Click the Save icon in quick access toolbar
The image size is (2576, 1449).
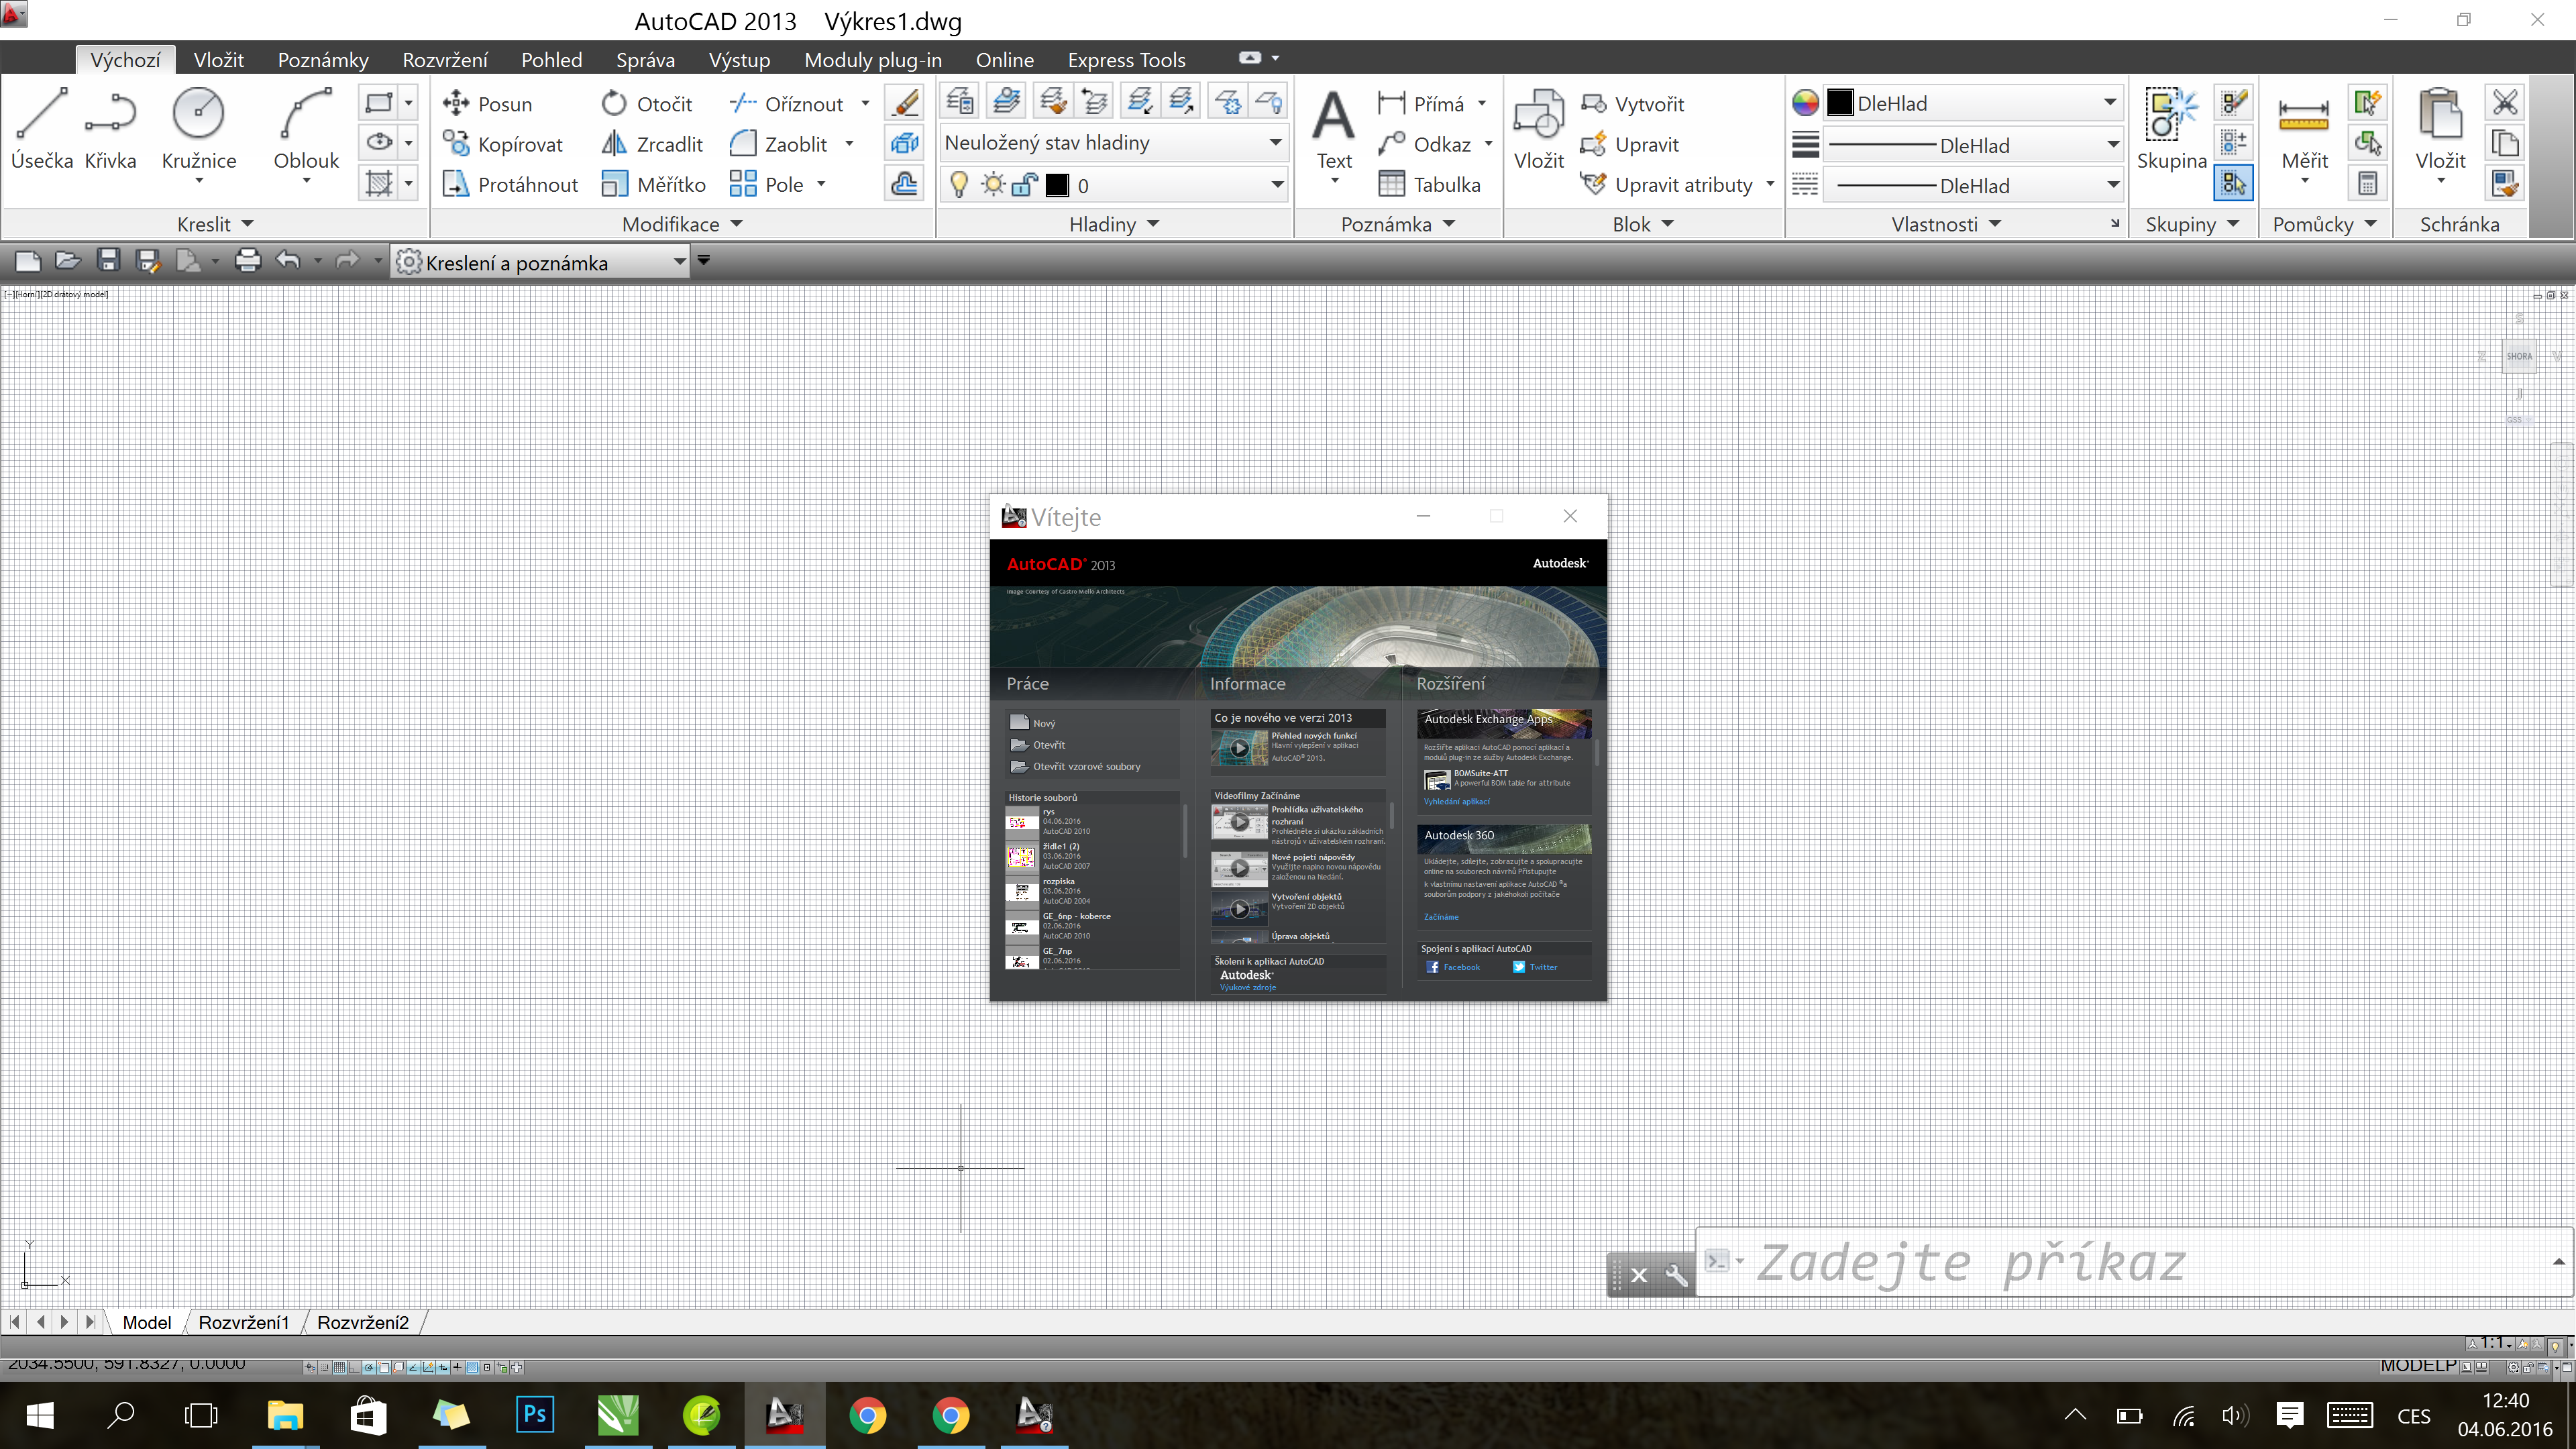(x=108, y=261)
